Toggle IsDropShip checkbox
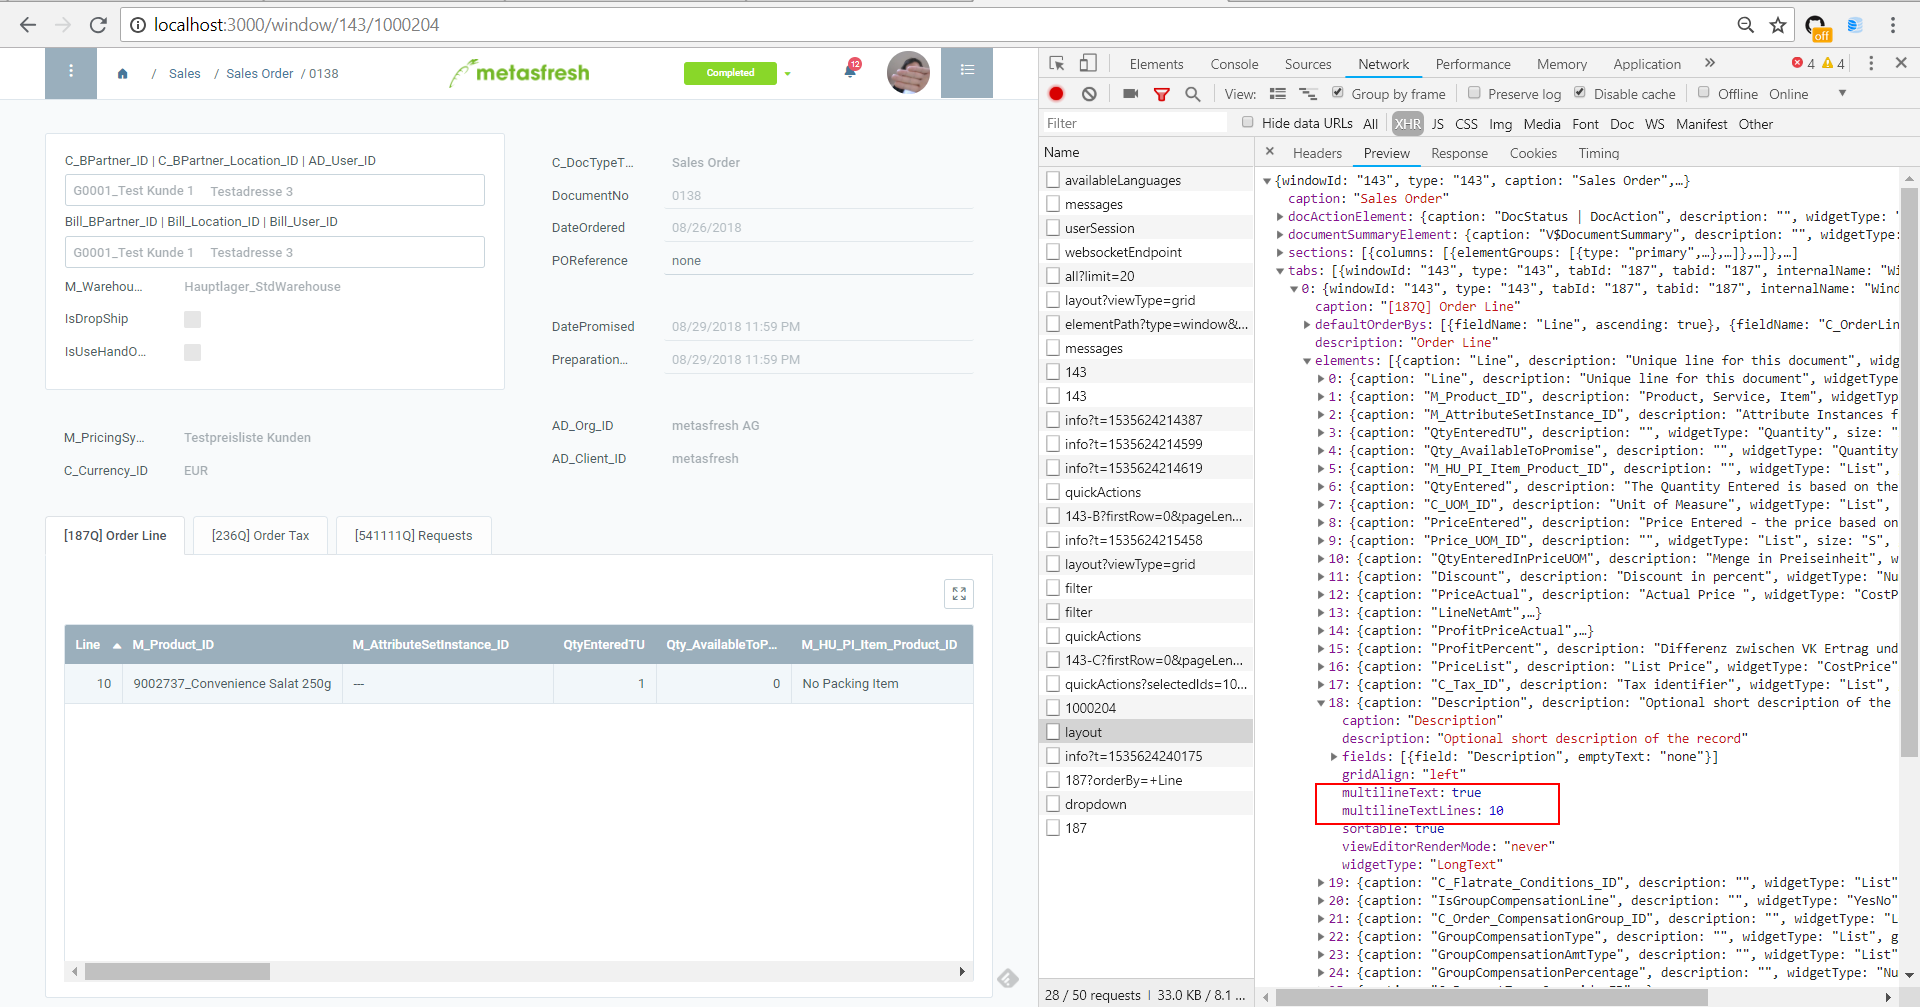Screen dimensions: 1920x1007 193,319
